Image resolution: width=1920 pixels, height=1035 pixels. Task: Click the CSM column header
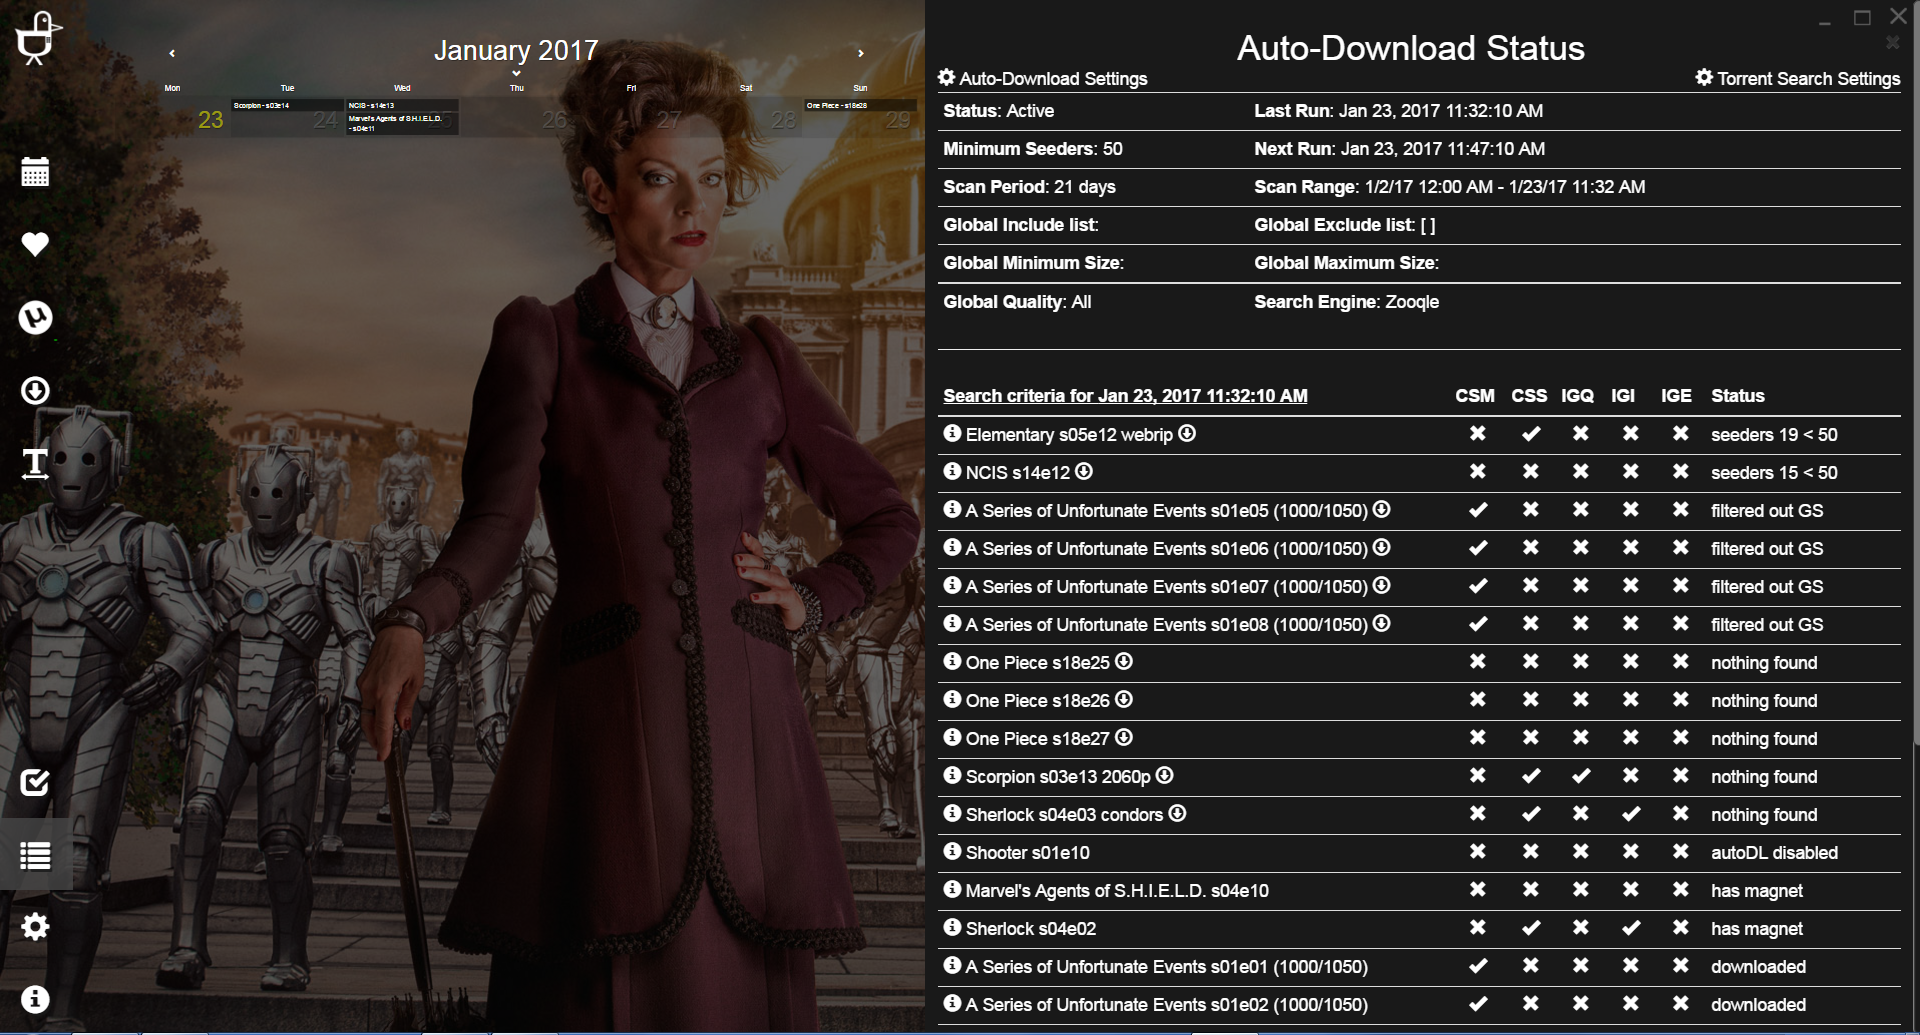click(1475, 396)
